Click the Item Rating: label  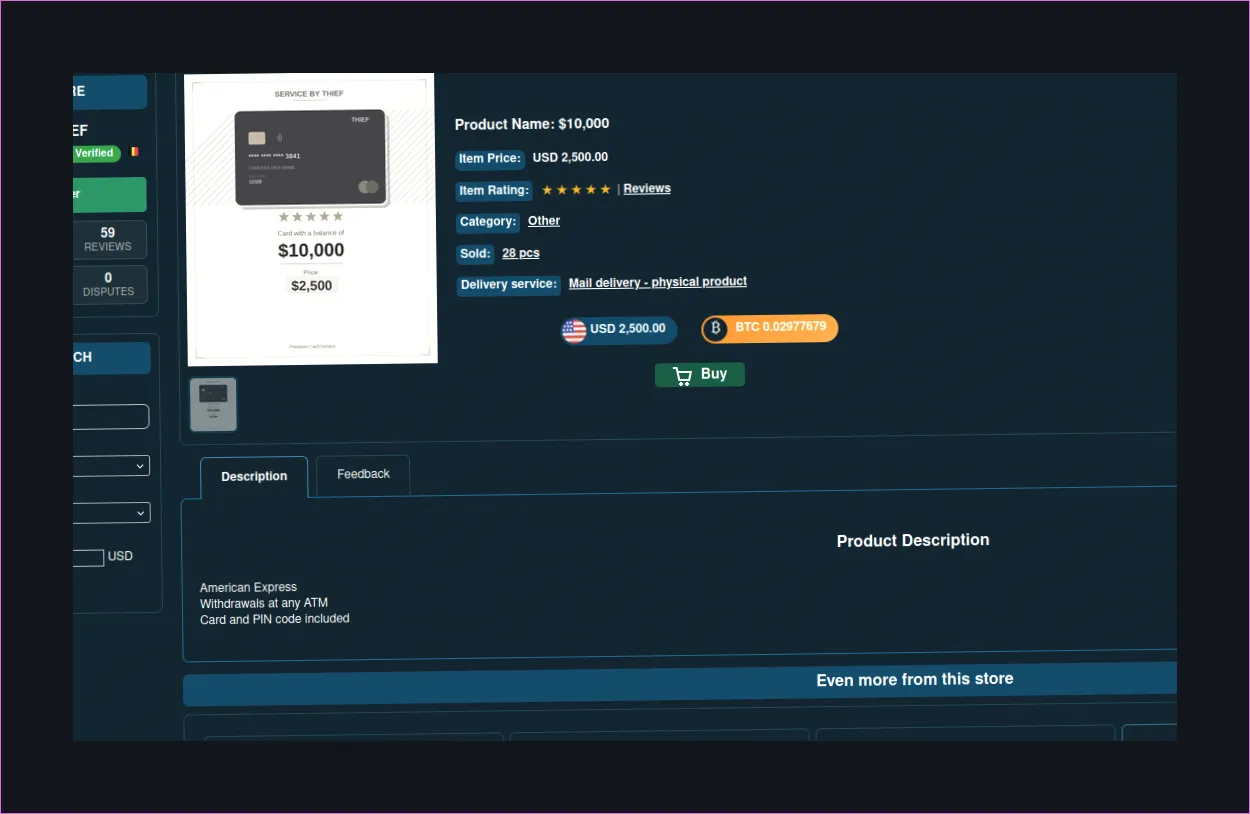(x=494, y=191)
